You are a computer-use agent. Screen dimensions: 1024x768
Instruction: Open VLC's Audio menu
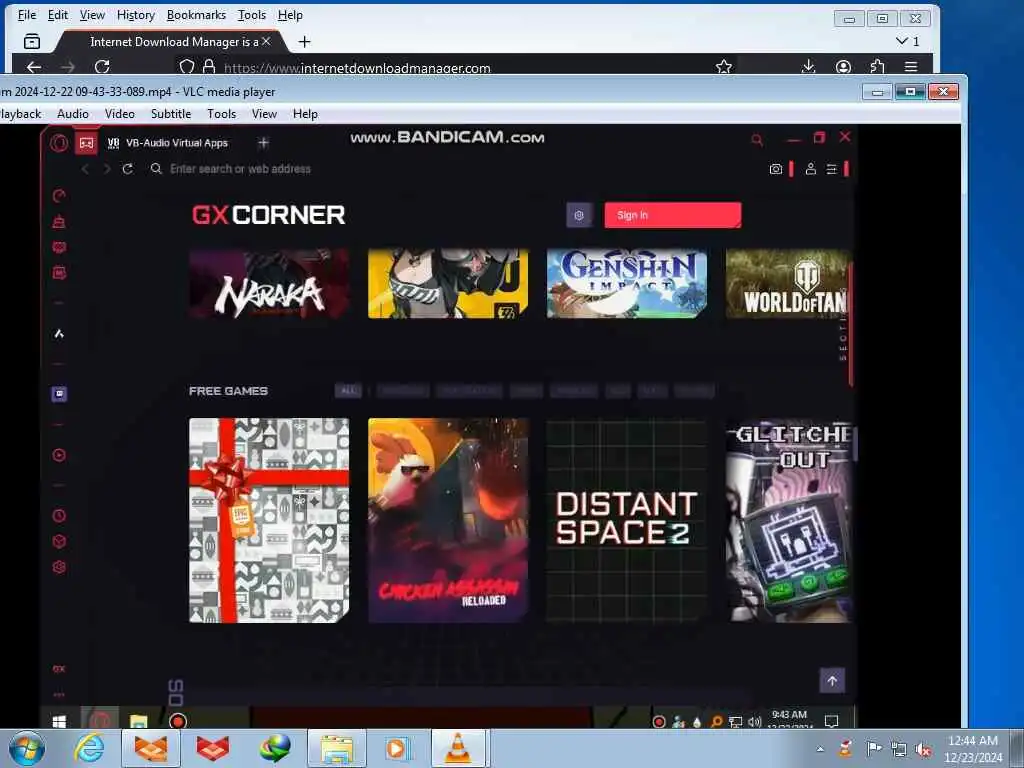coord(72,114)
